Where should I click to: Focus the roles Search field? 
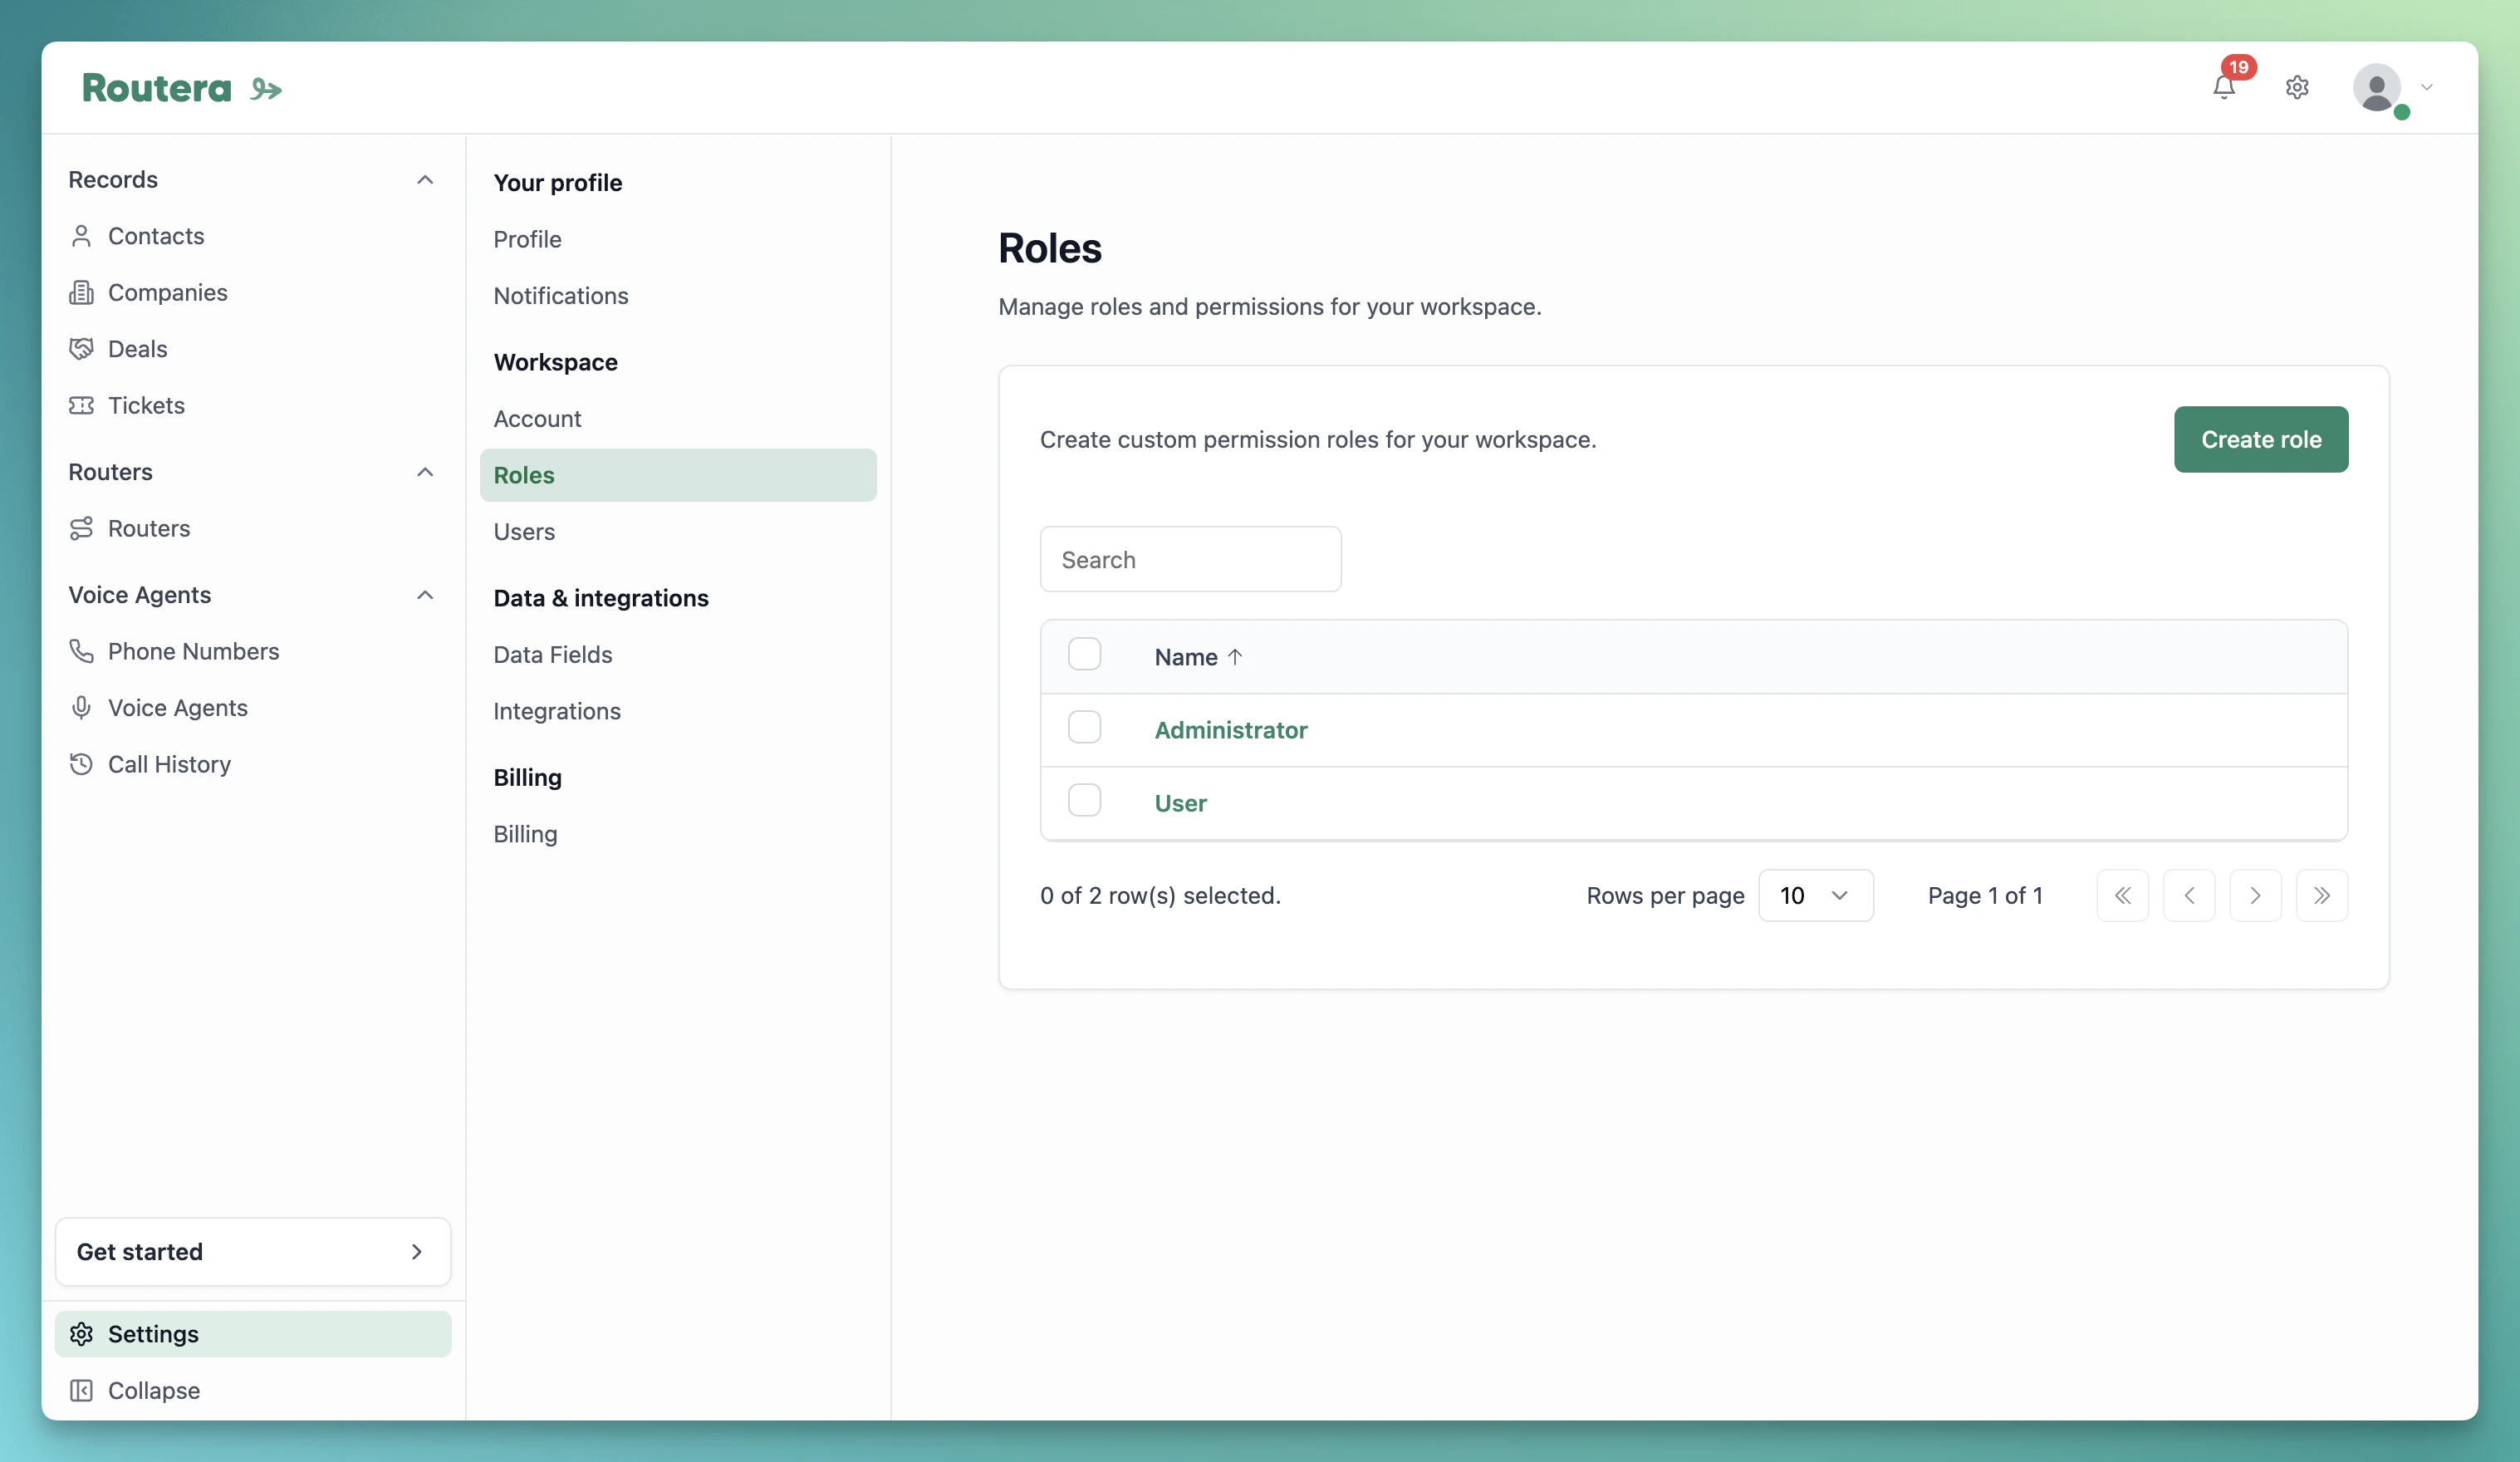tap(1190, 559)
